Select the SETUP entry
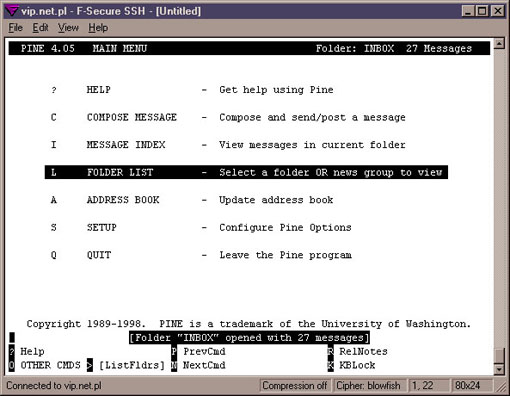This screenshot has height=396, width=510. pos(102,227)
